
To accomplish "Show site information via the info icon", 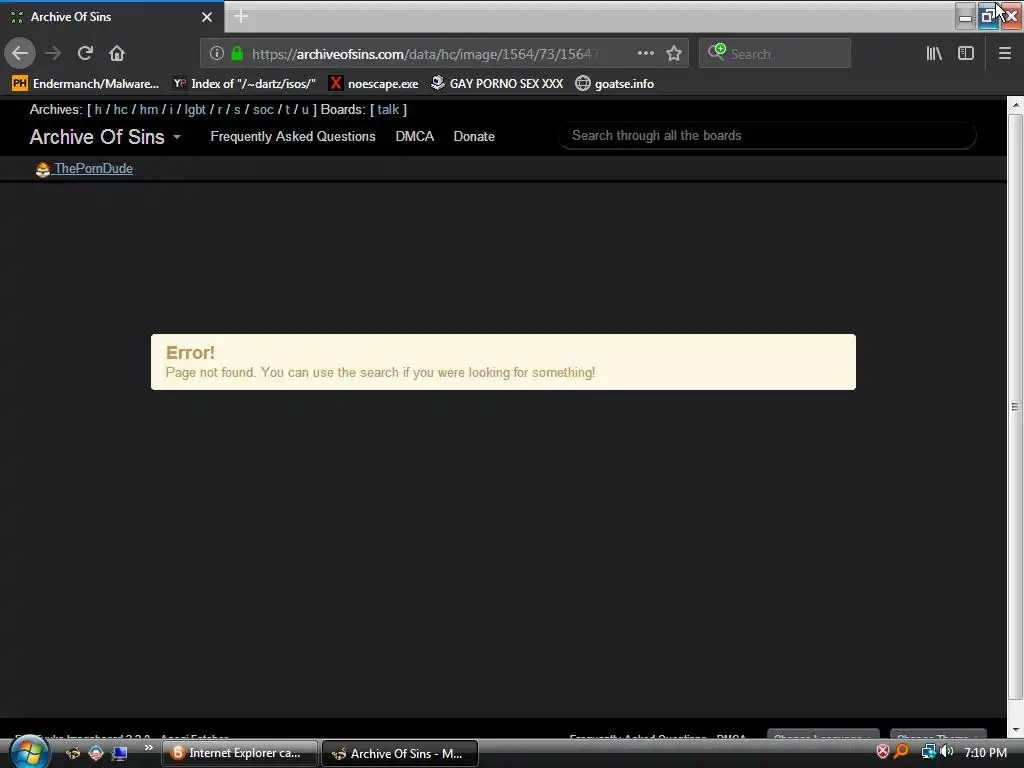I will 217,54.
